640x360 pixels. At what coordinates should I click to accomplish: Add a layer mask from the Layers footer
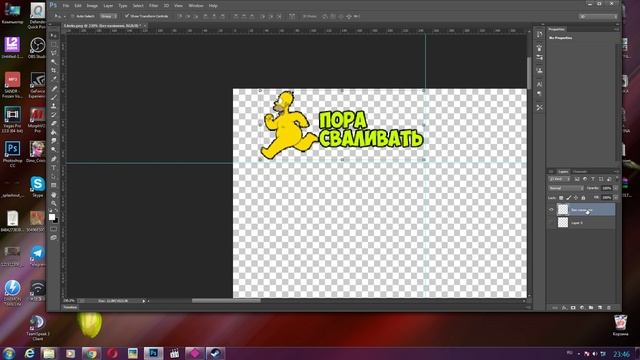point(573,308)
